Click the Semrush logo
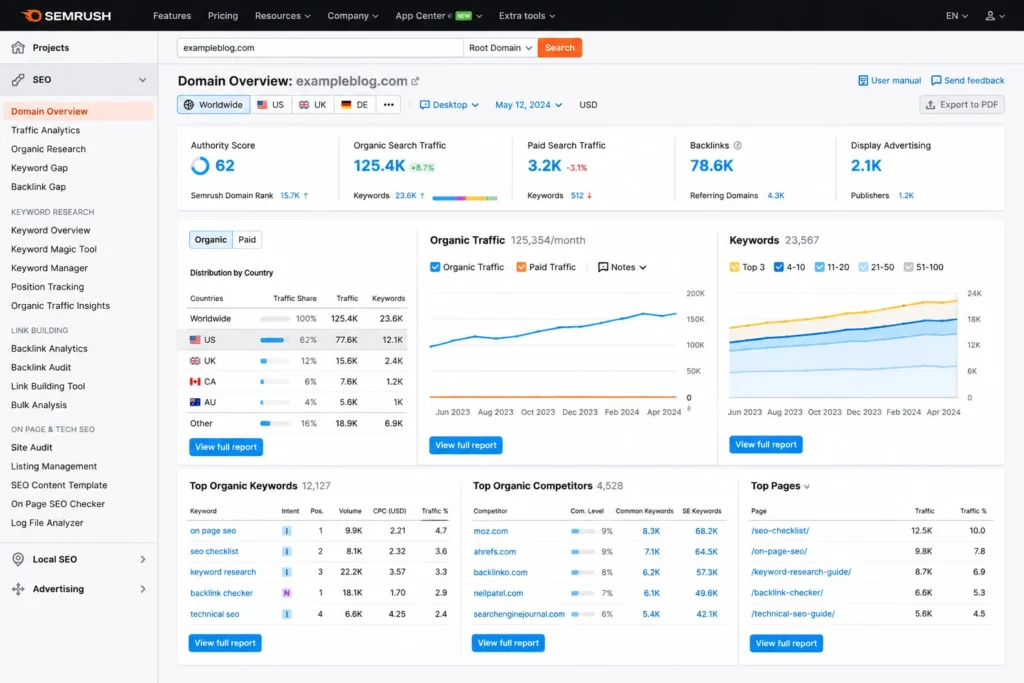 [x=66, y=16]
